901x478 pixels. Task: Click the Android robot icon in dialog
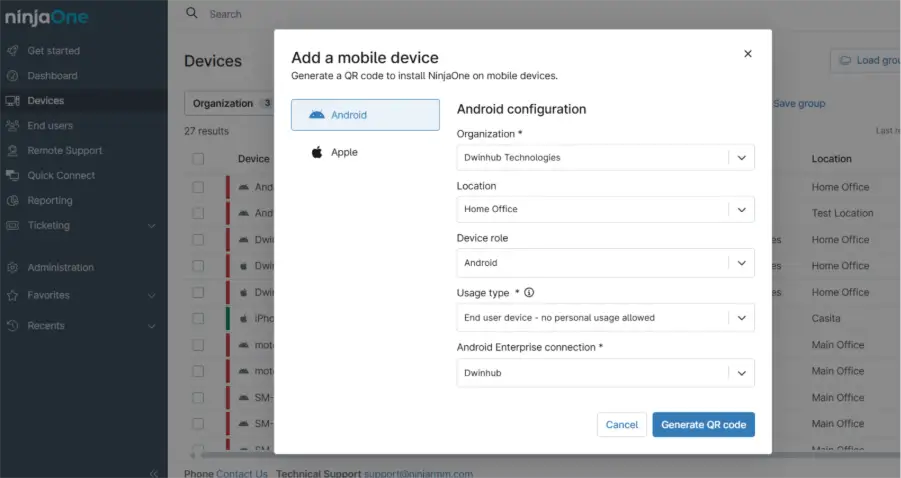point(317,115)
